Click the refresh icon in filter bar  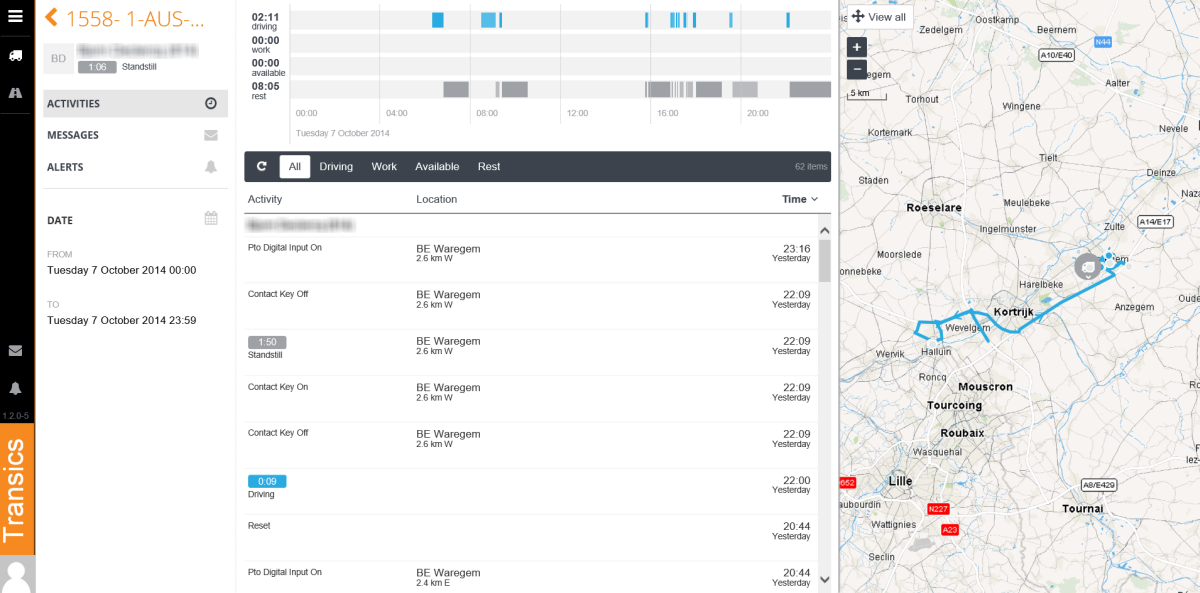262,167
